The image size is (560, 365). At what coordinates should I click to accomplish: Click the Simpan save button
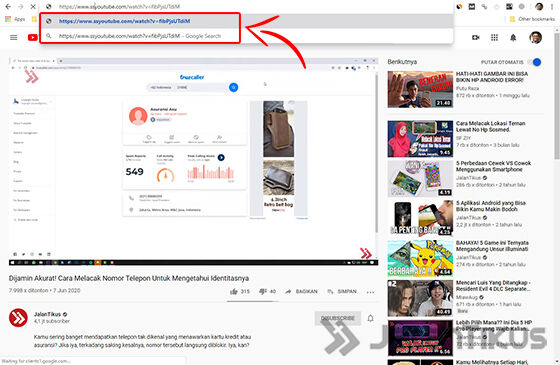coord(342,291)
